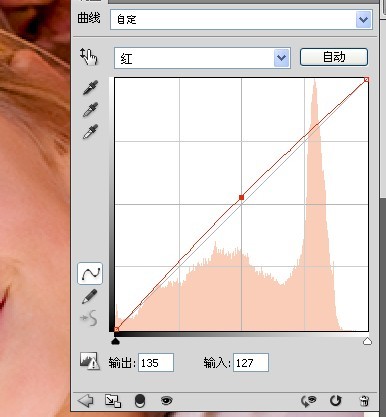Image resolution: width=386 pixels, height=417 pixels.
Task: Select the edit points curve tool
Action: [x=90, y=273]
